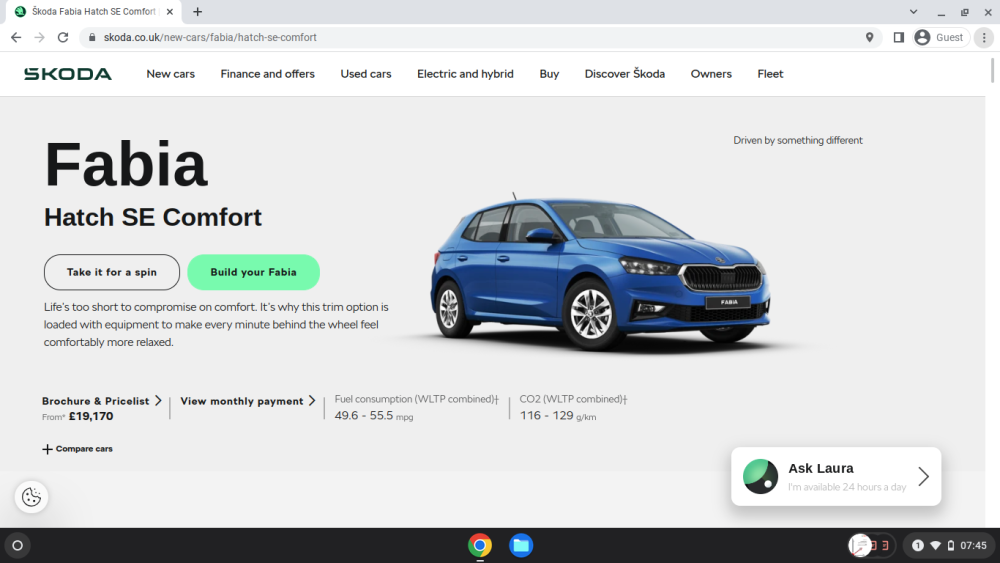Click the large Fabia heading
The image size is (1000, 563).
point(126,165)
